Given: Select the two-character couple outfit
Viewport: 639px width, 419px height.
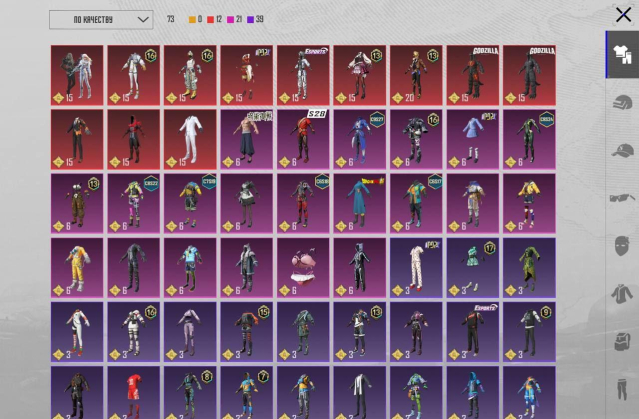Looking at the screenshot, I should coord(77,75).
